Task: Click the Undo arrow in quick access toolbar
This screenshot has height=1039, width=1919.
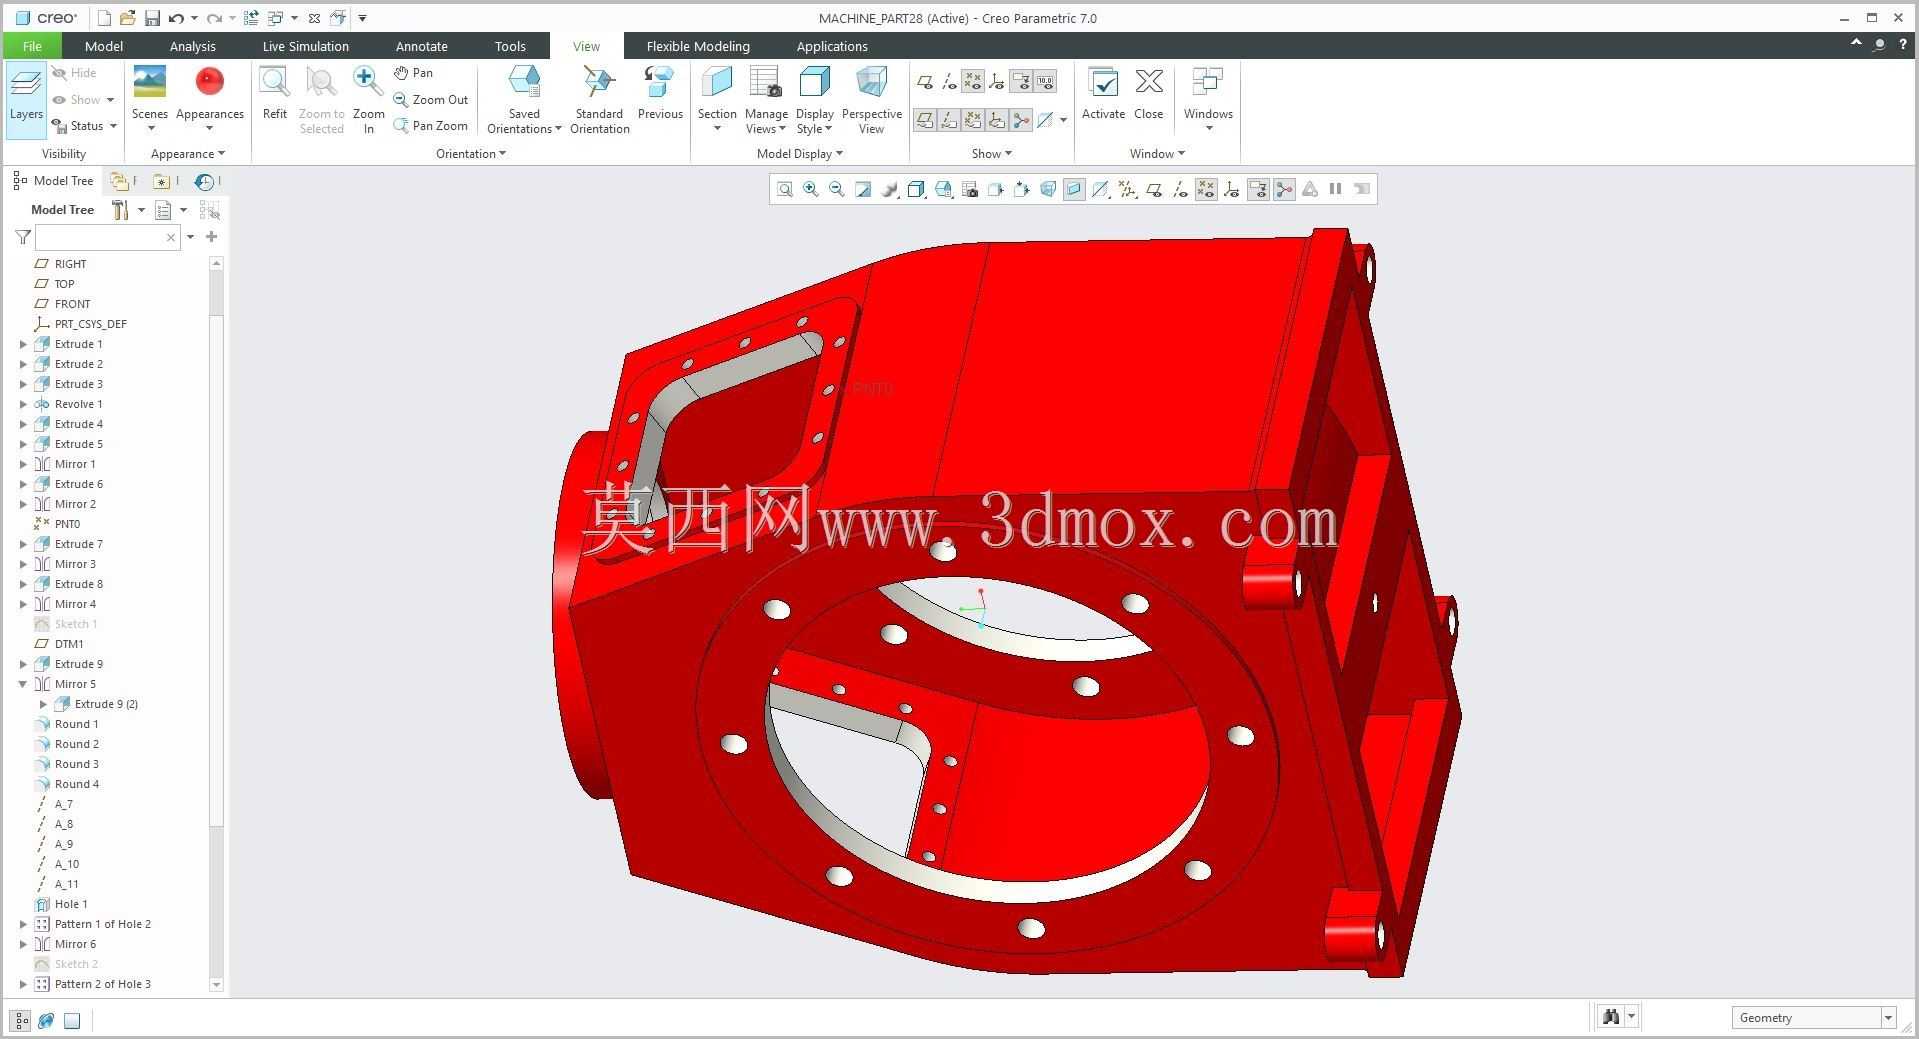Action: 176,18
